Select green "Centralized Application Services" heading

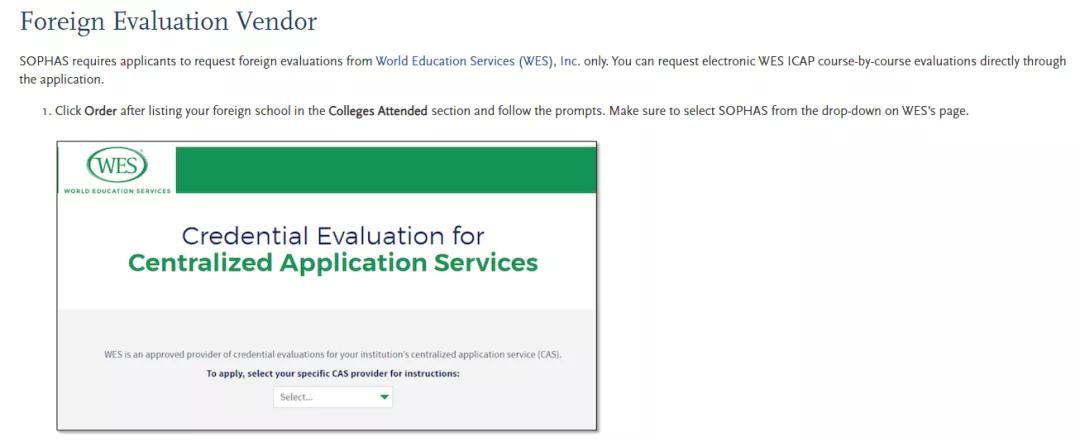(333, 263)
